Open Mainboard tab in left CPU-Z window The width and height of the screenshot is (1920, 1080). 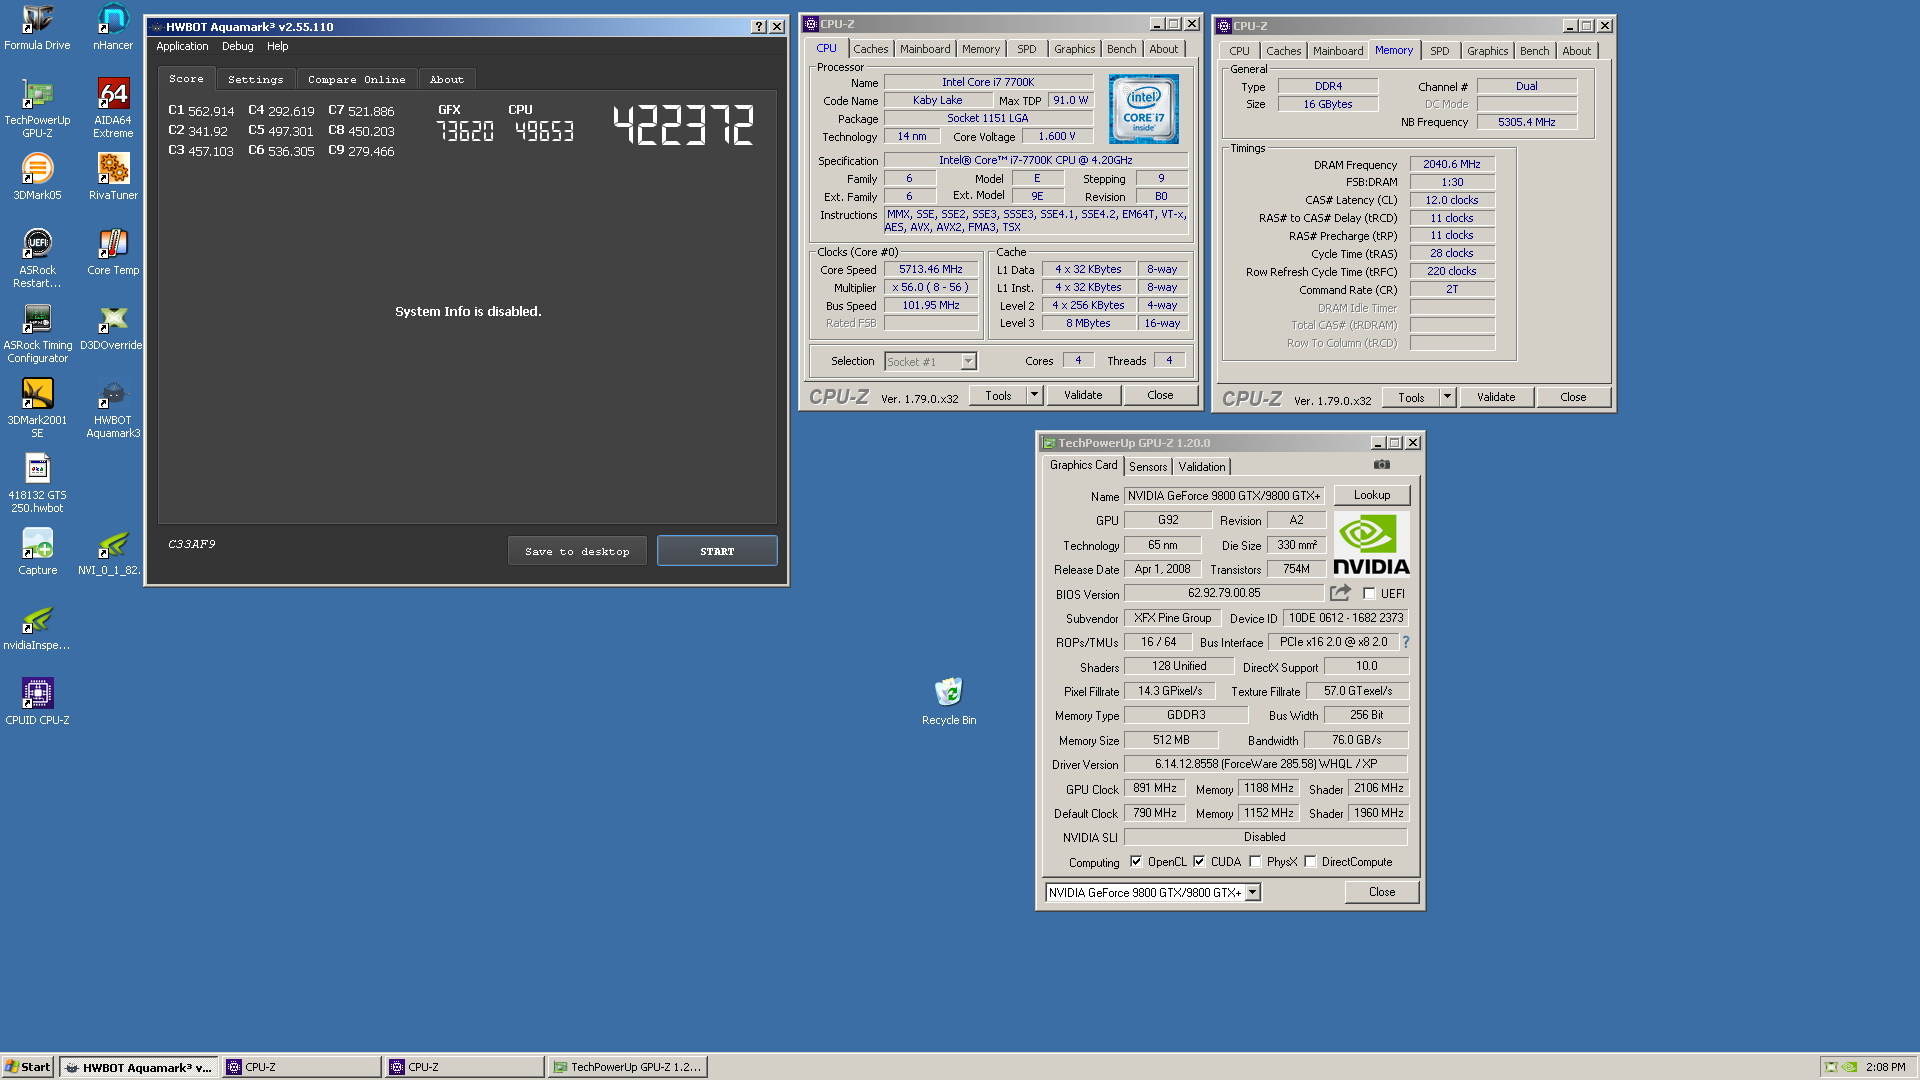tap(925, 49)
